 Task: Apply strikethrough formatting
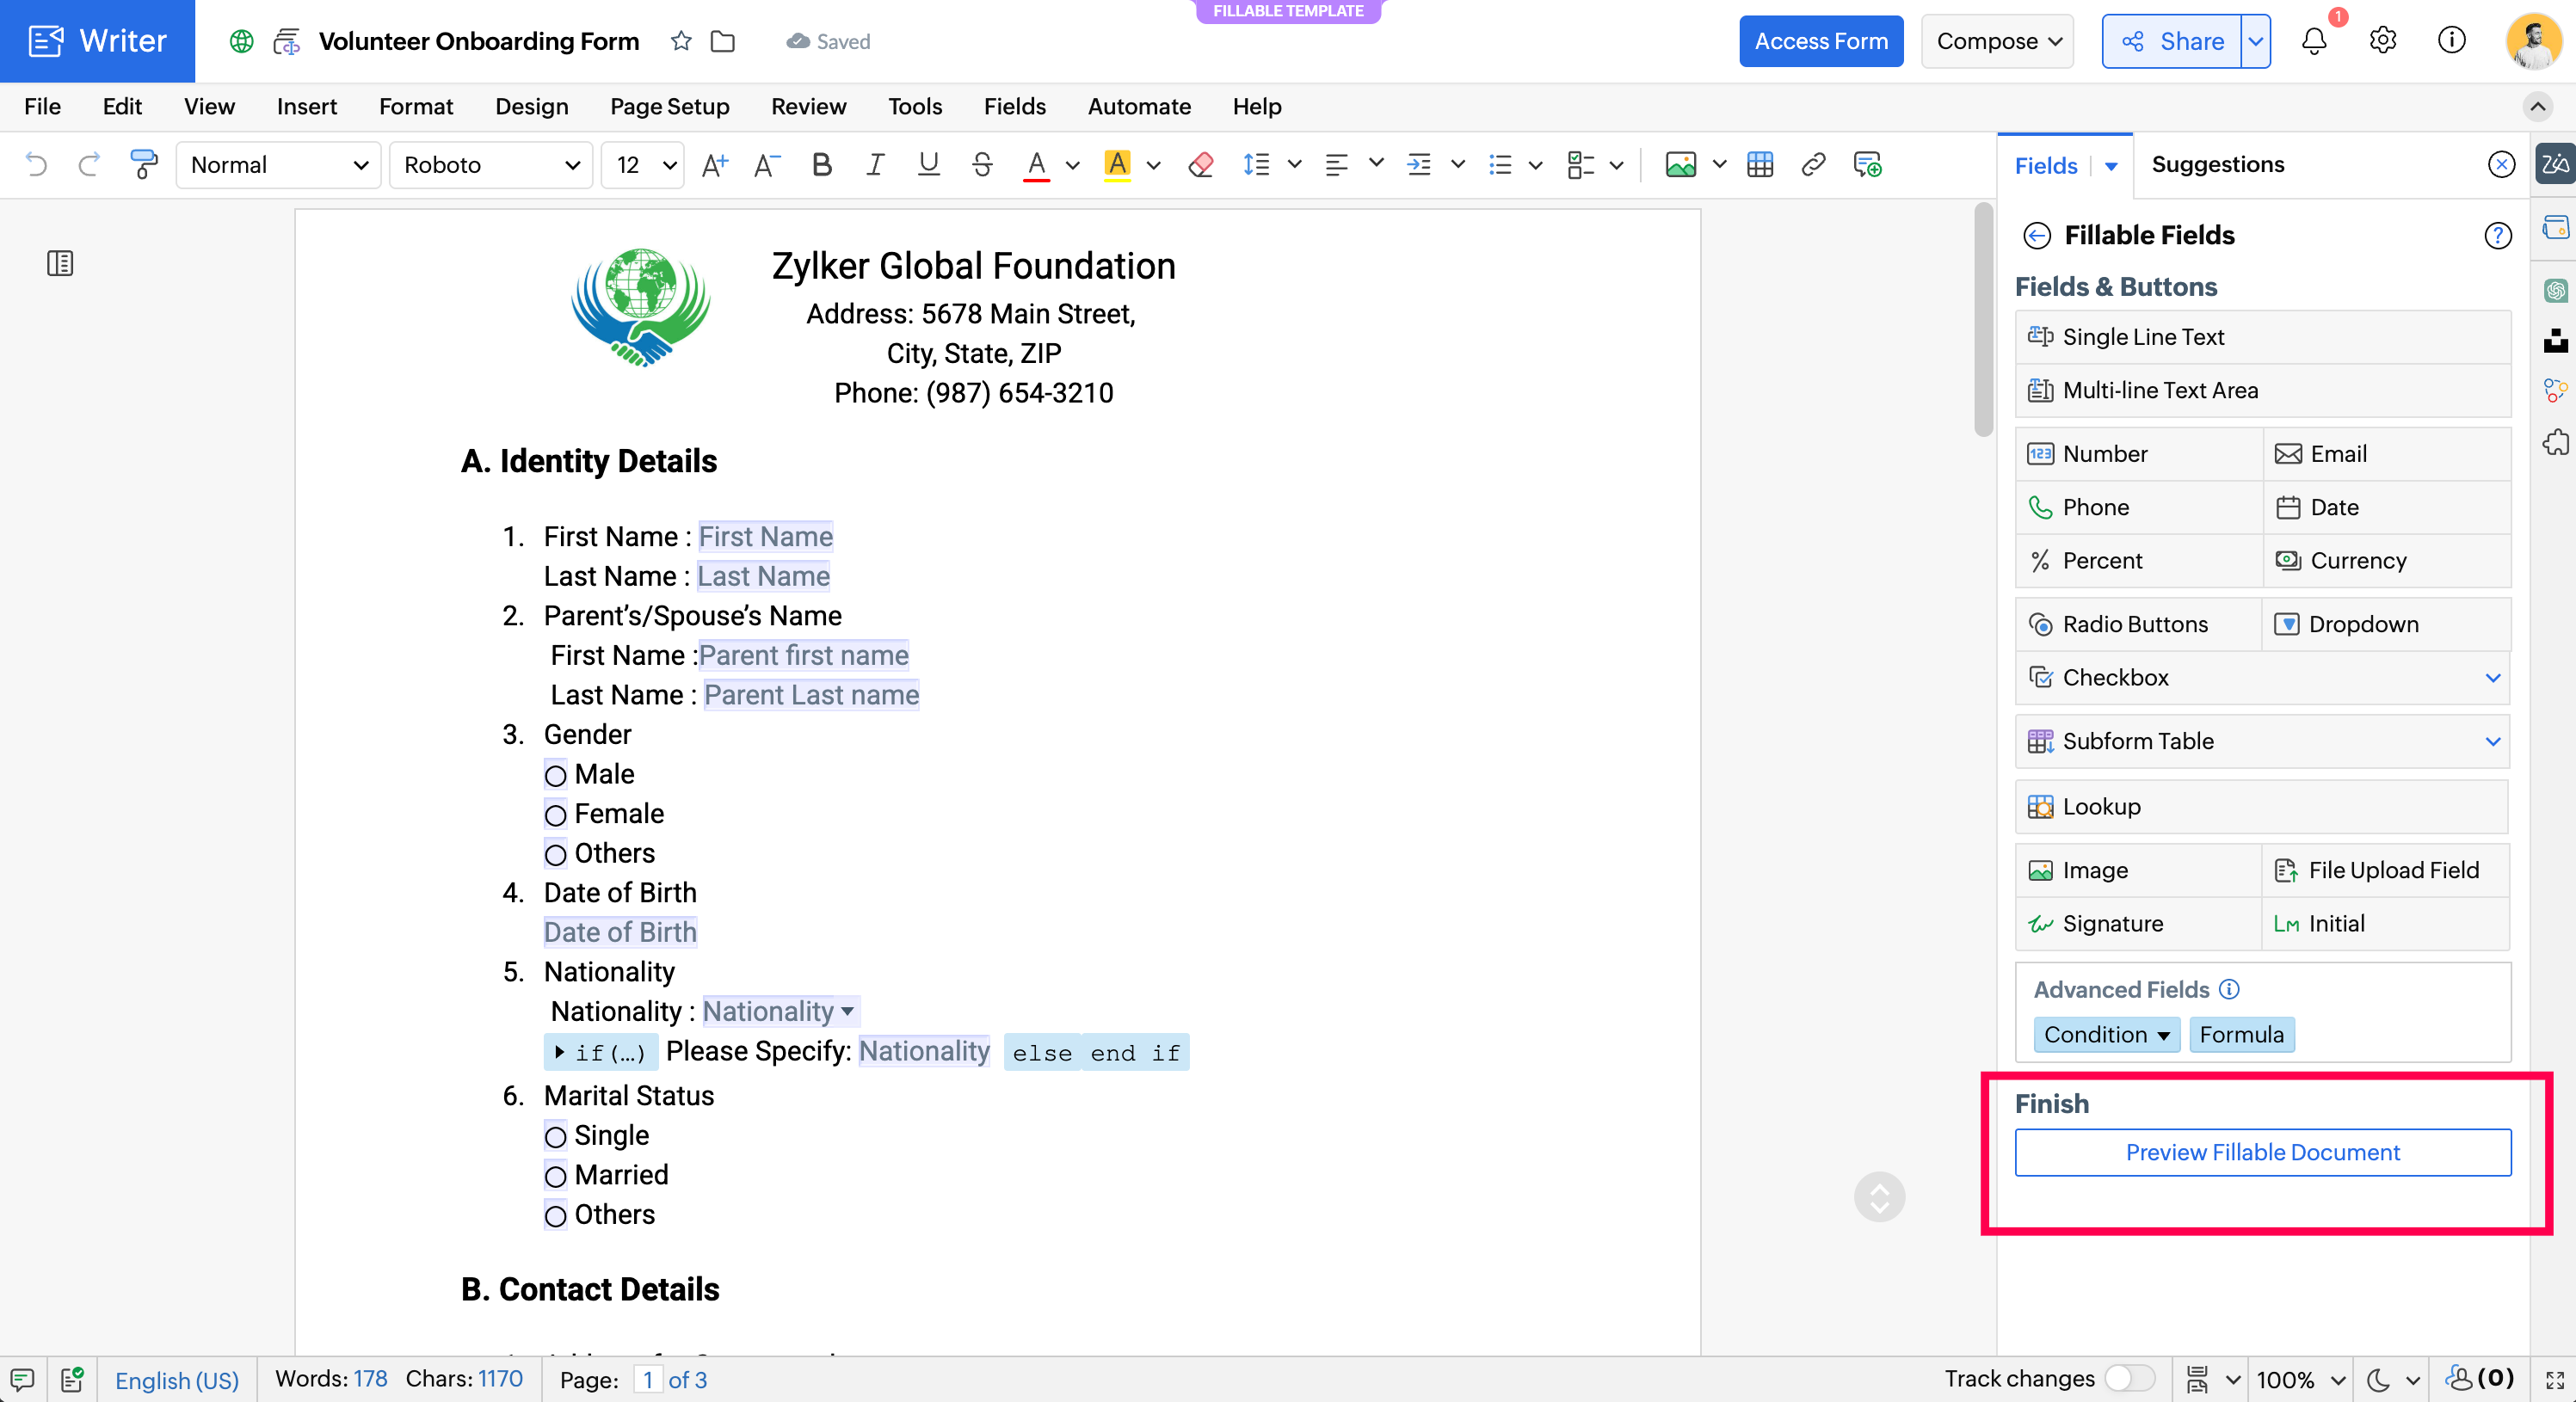point(982,165)
